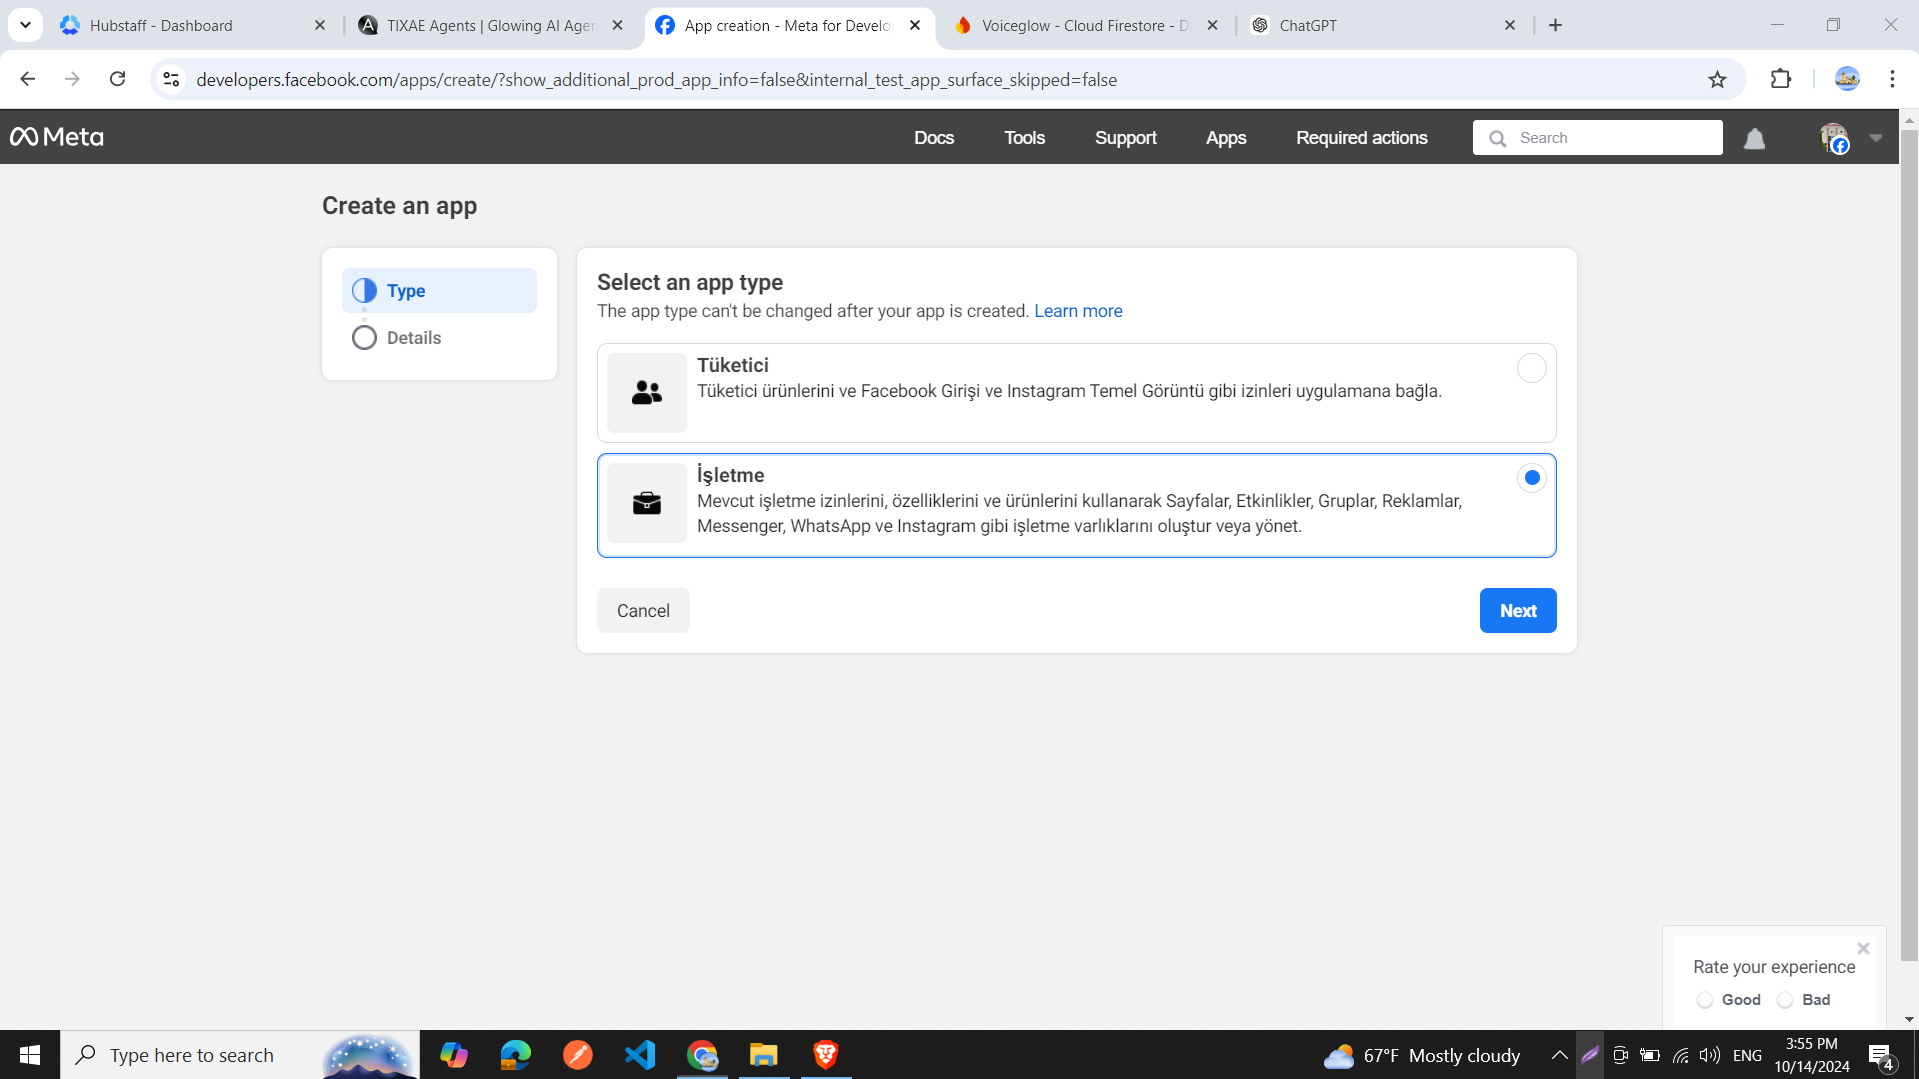Launch Visual Studio Code from taskbar
Image resolution: width=1919 pixels, height=1079 pixels.
[x=639, y=1054]
